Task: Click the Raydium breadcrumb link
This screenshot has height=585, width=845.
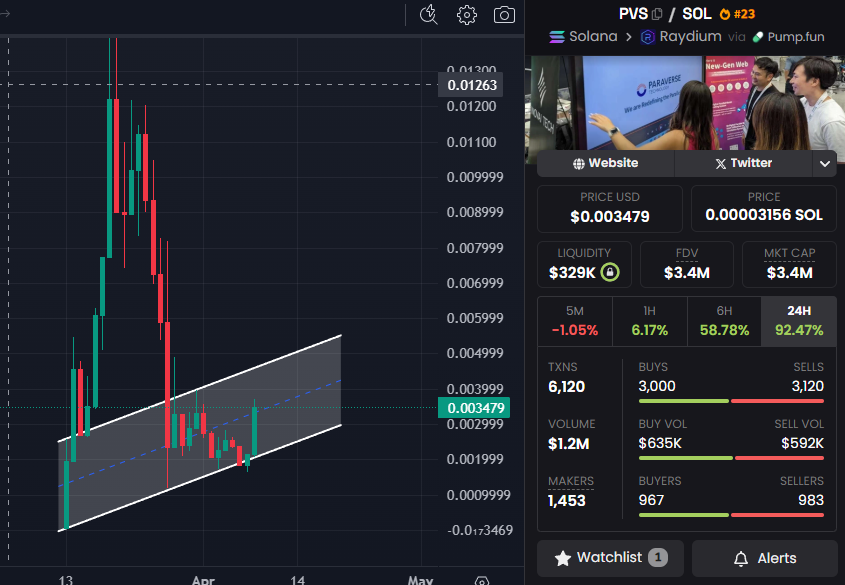Action: (x=681, y=37)
